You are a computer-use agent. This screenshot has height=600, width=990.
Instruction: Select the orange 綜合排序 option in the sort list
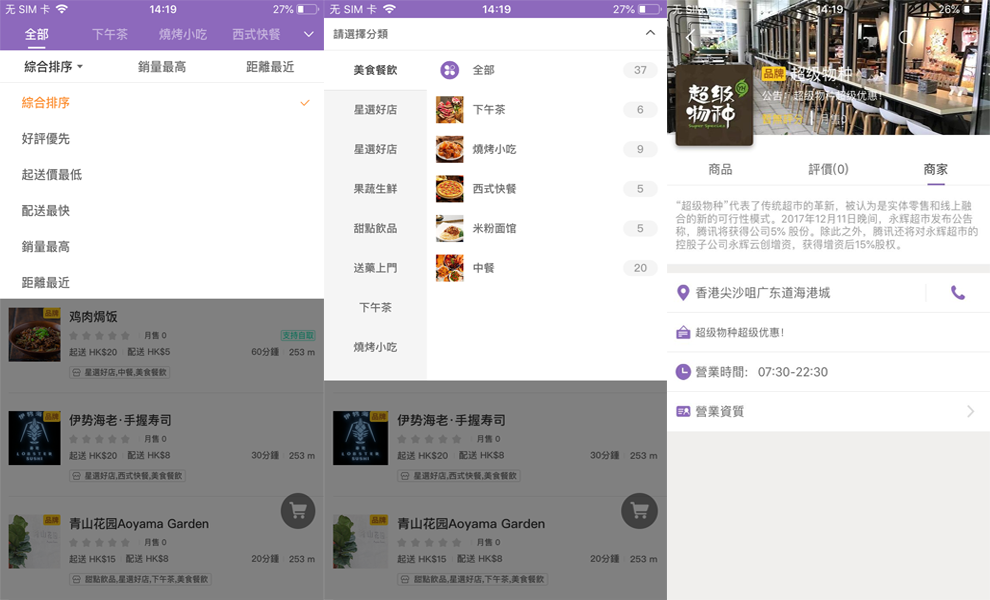point(45,102)
